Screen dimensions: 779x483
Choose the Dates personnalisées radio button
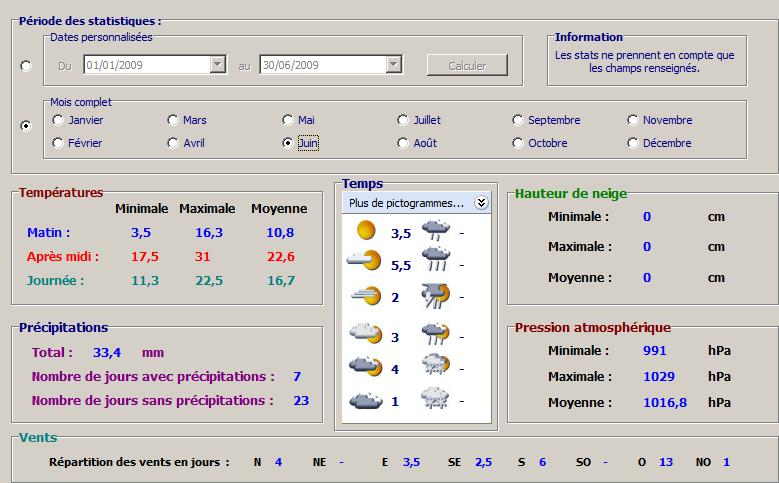pos(26,66)
